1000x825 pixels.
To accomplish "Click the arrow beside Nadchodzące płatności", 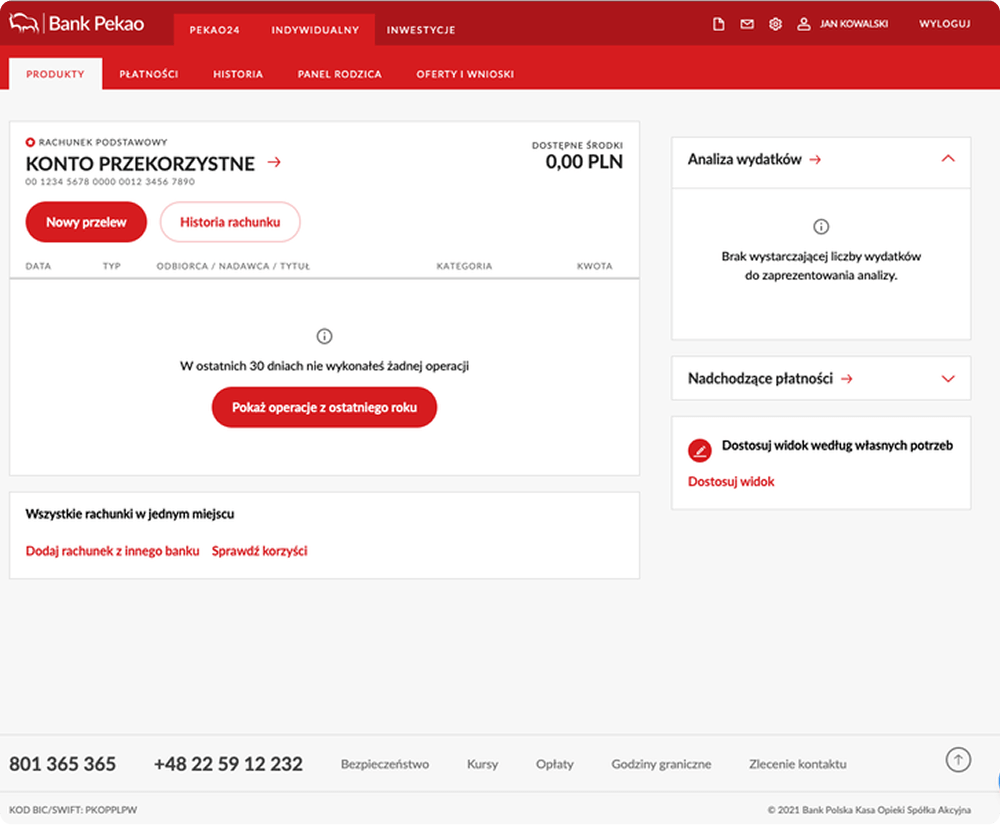I will [x=846, y=379].
